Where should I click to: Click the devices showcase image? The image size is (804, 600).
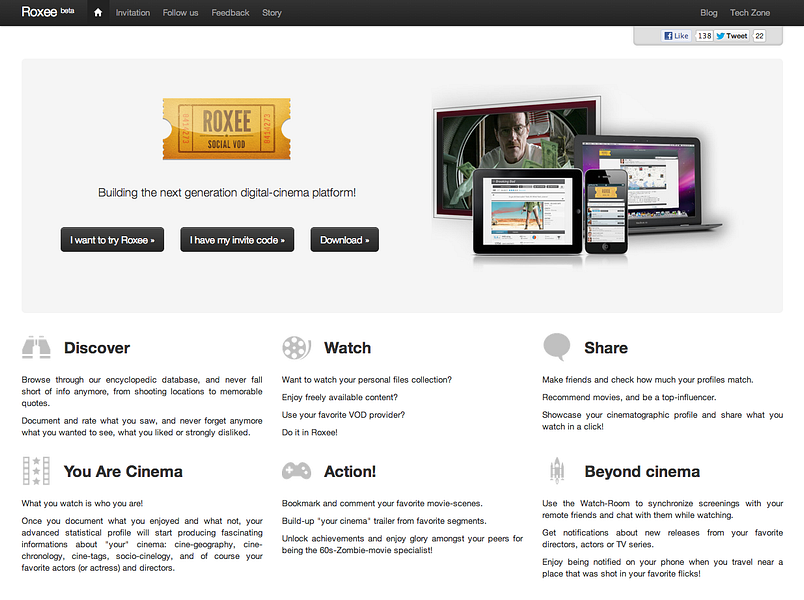point(577,177)
